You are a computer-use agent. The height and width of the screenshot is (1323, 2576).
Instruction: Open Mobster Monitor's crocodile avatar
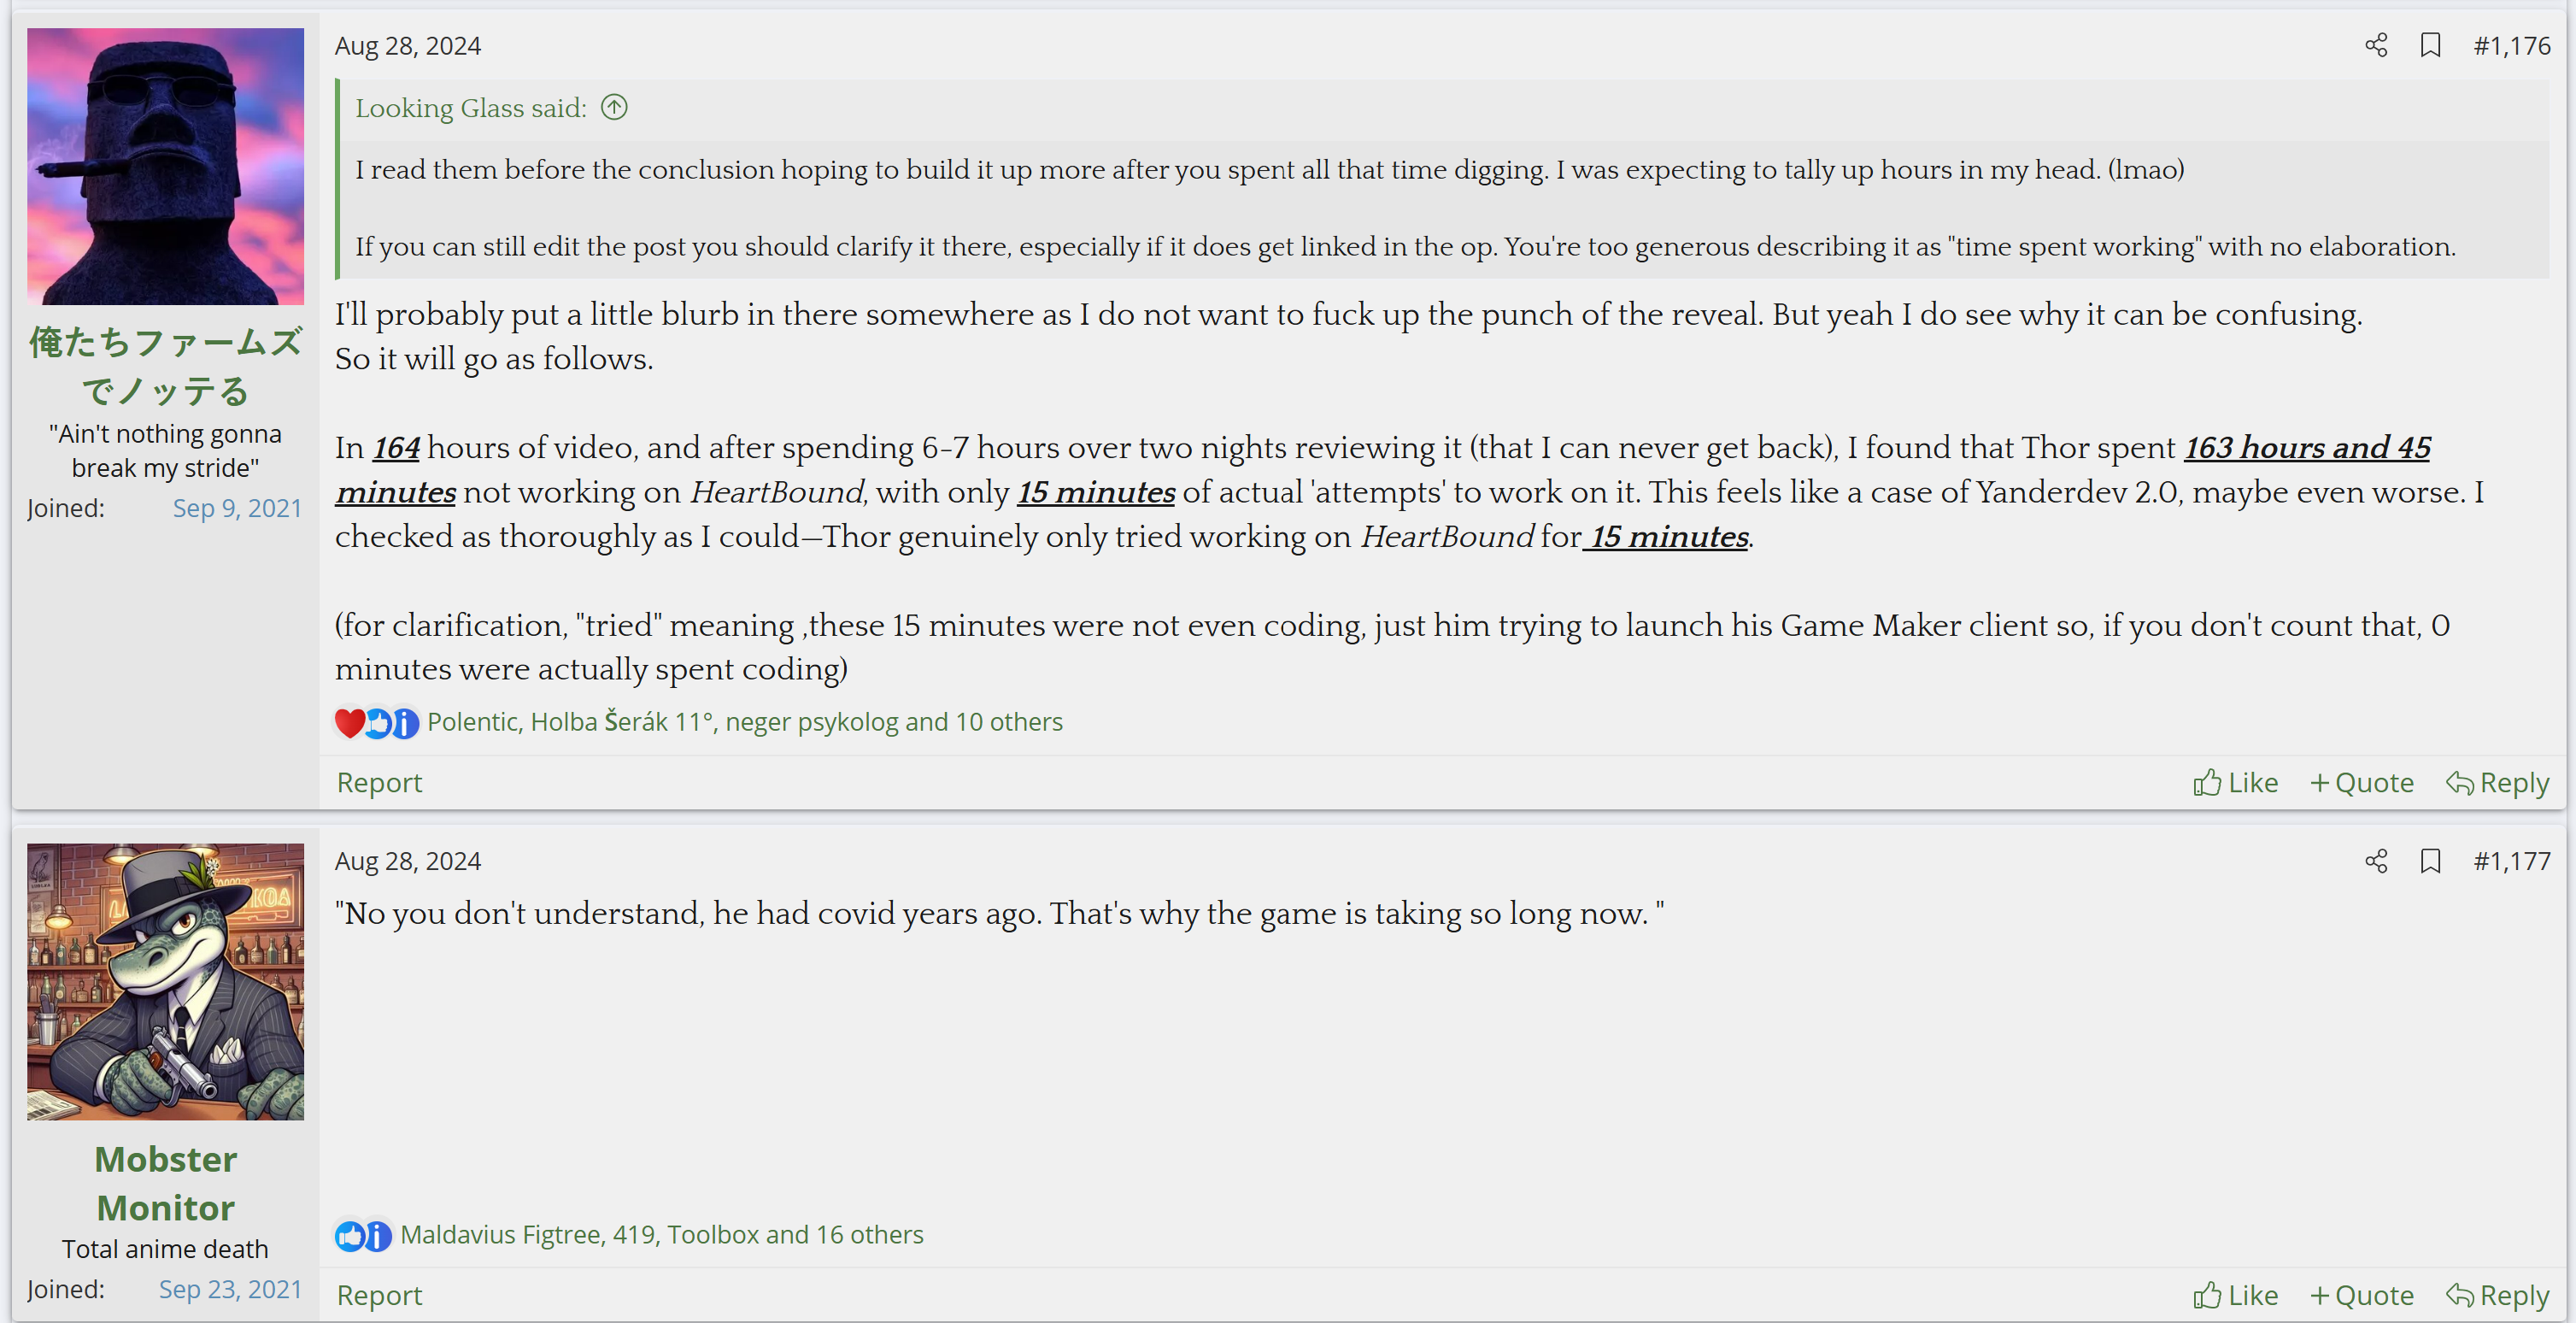(x=165, y=981)
